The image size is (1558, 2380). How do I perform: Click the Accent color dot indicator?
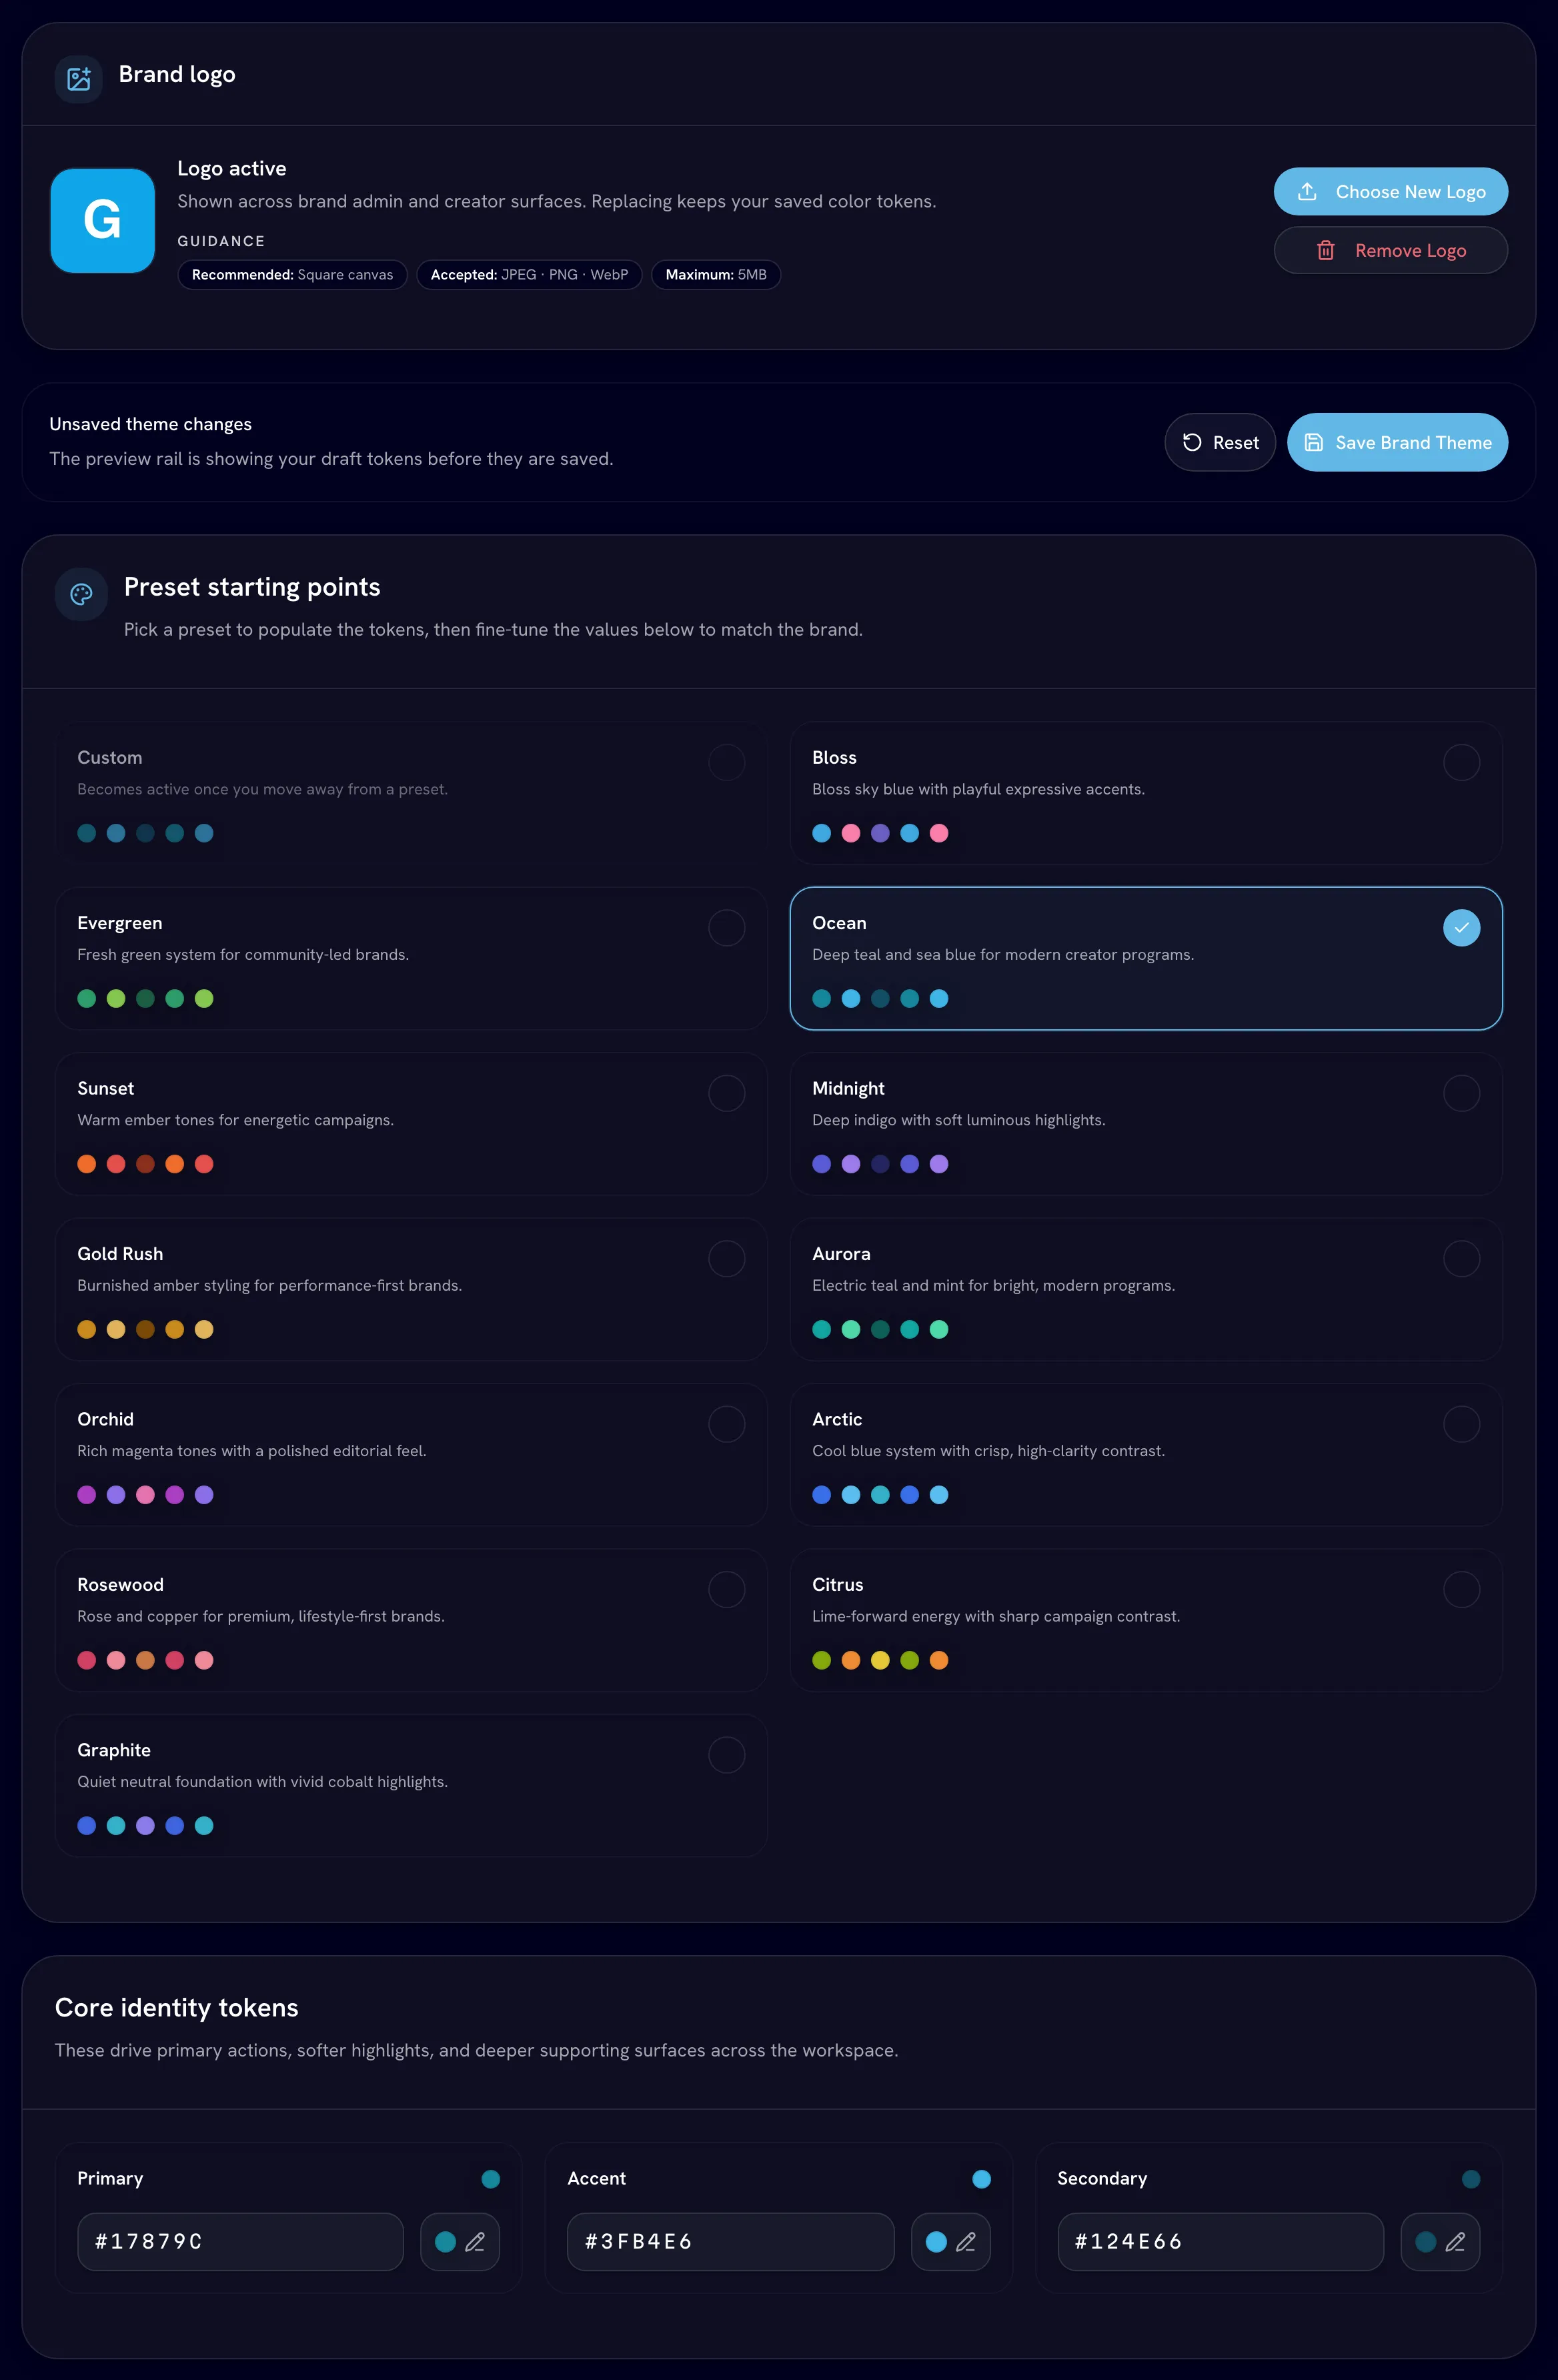point(982,2179)
